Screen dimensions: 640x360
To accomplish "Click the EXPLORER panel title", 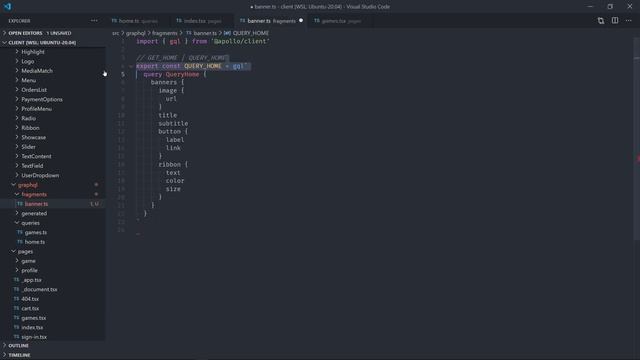I will 19,21.
